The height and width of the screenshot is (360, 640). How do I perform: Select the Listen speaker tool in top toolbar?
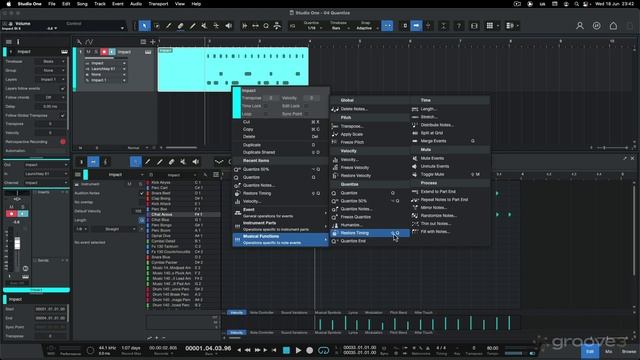coord(229,26)
